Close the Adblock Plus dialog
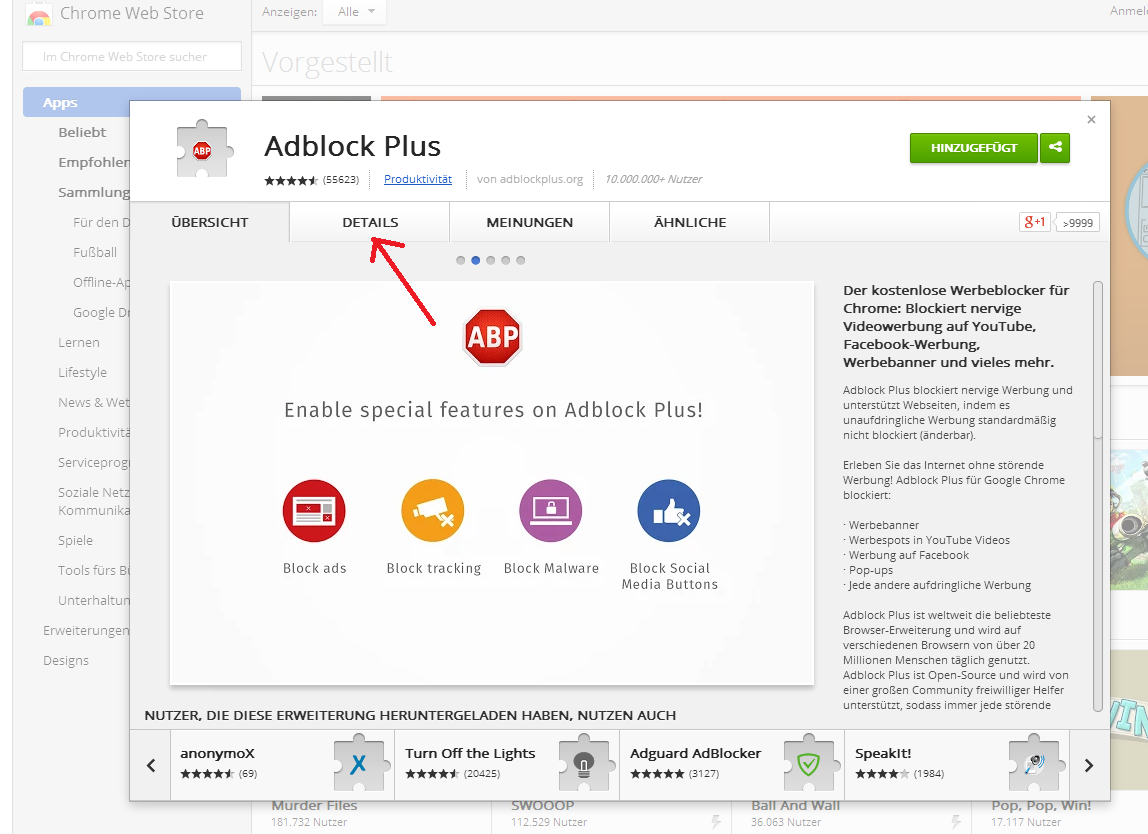Screen dimensions: 1148x834 tap(1091, 119)
